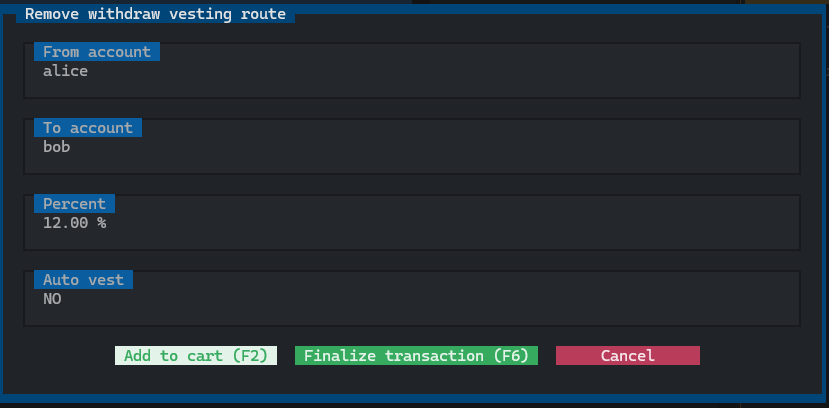Select the Percent field label
Image resolution: width=829 pixels, height=408 pixels.
74,204
